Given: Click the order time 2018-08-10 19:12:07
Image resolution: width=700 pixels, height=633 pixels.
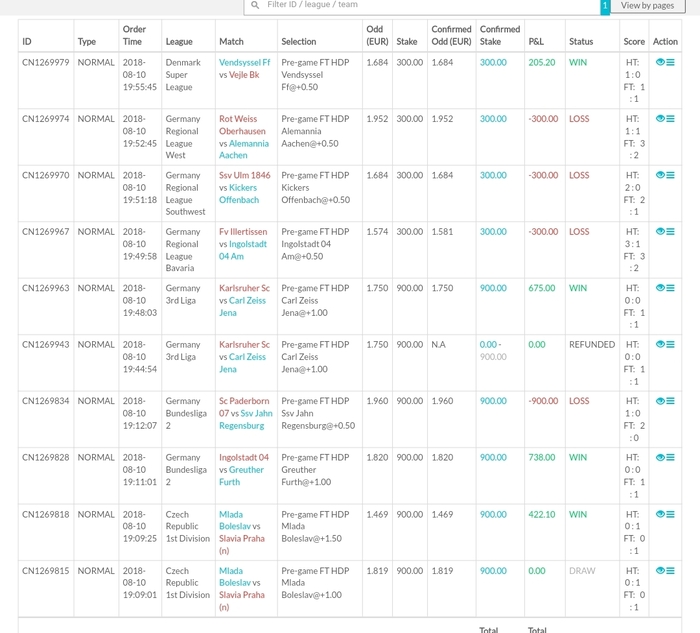Looking at the screenshot, I should [140, 413].
